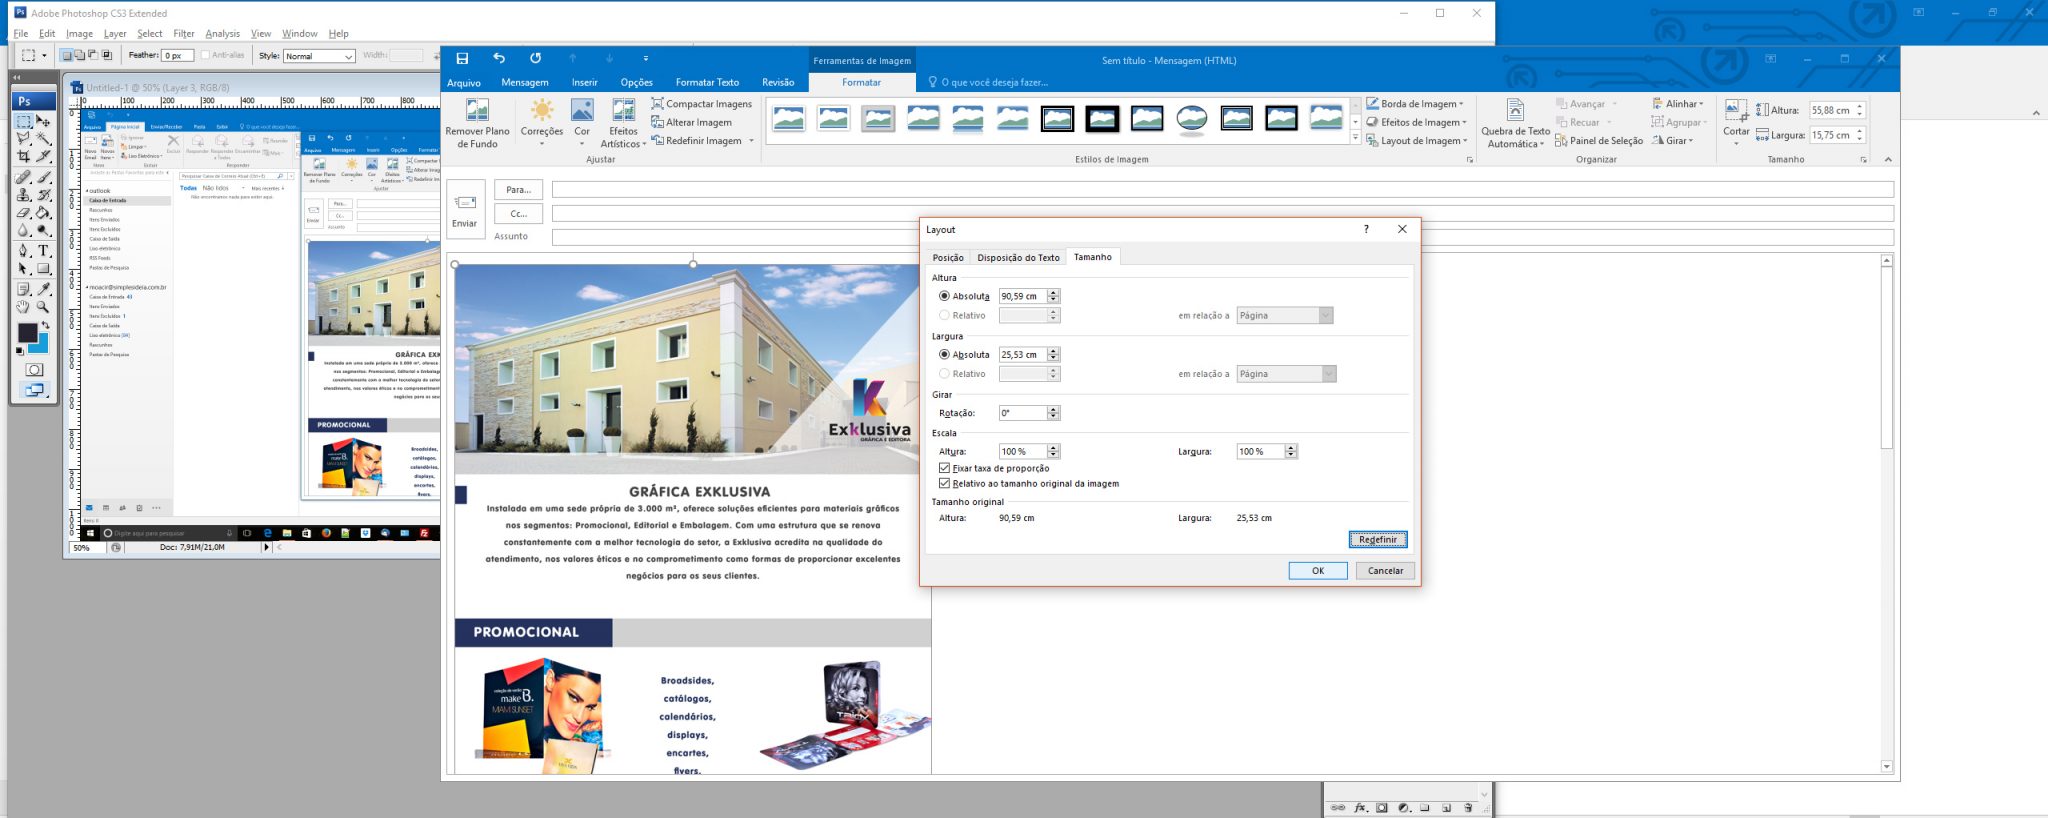Click the Para... recipients button
This screenshot has height=818, width=2048.
(x=518, y=189)
